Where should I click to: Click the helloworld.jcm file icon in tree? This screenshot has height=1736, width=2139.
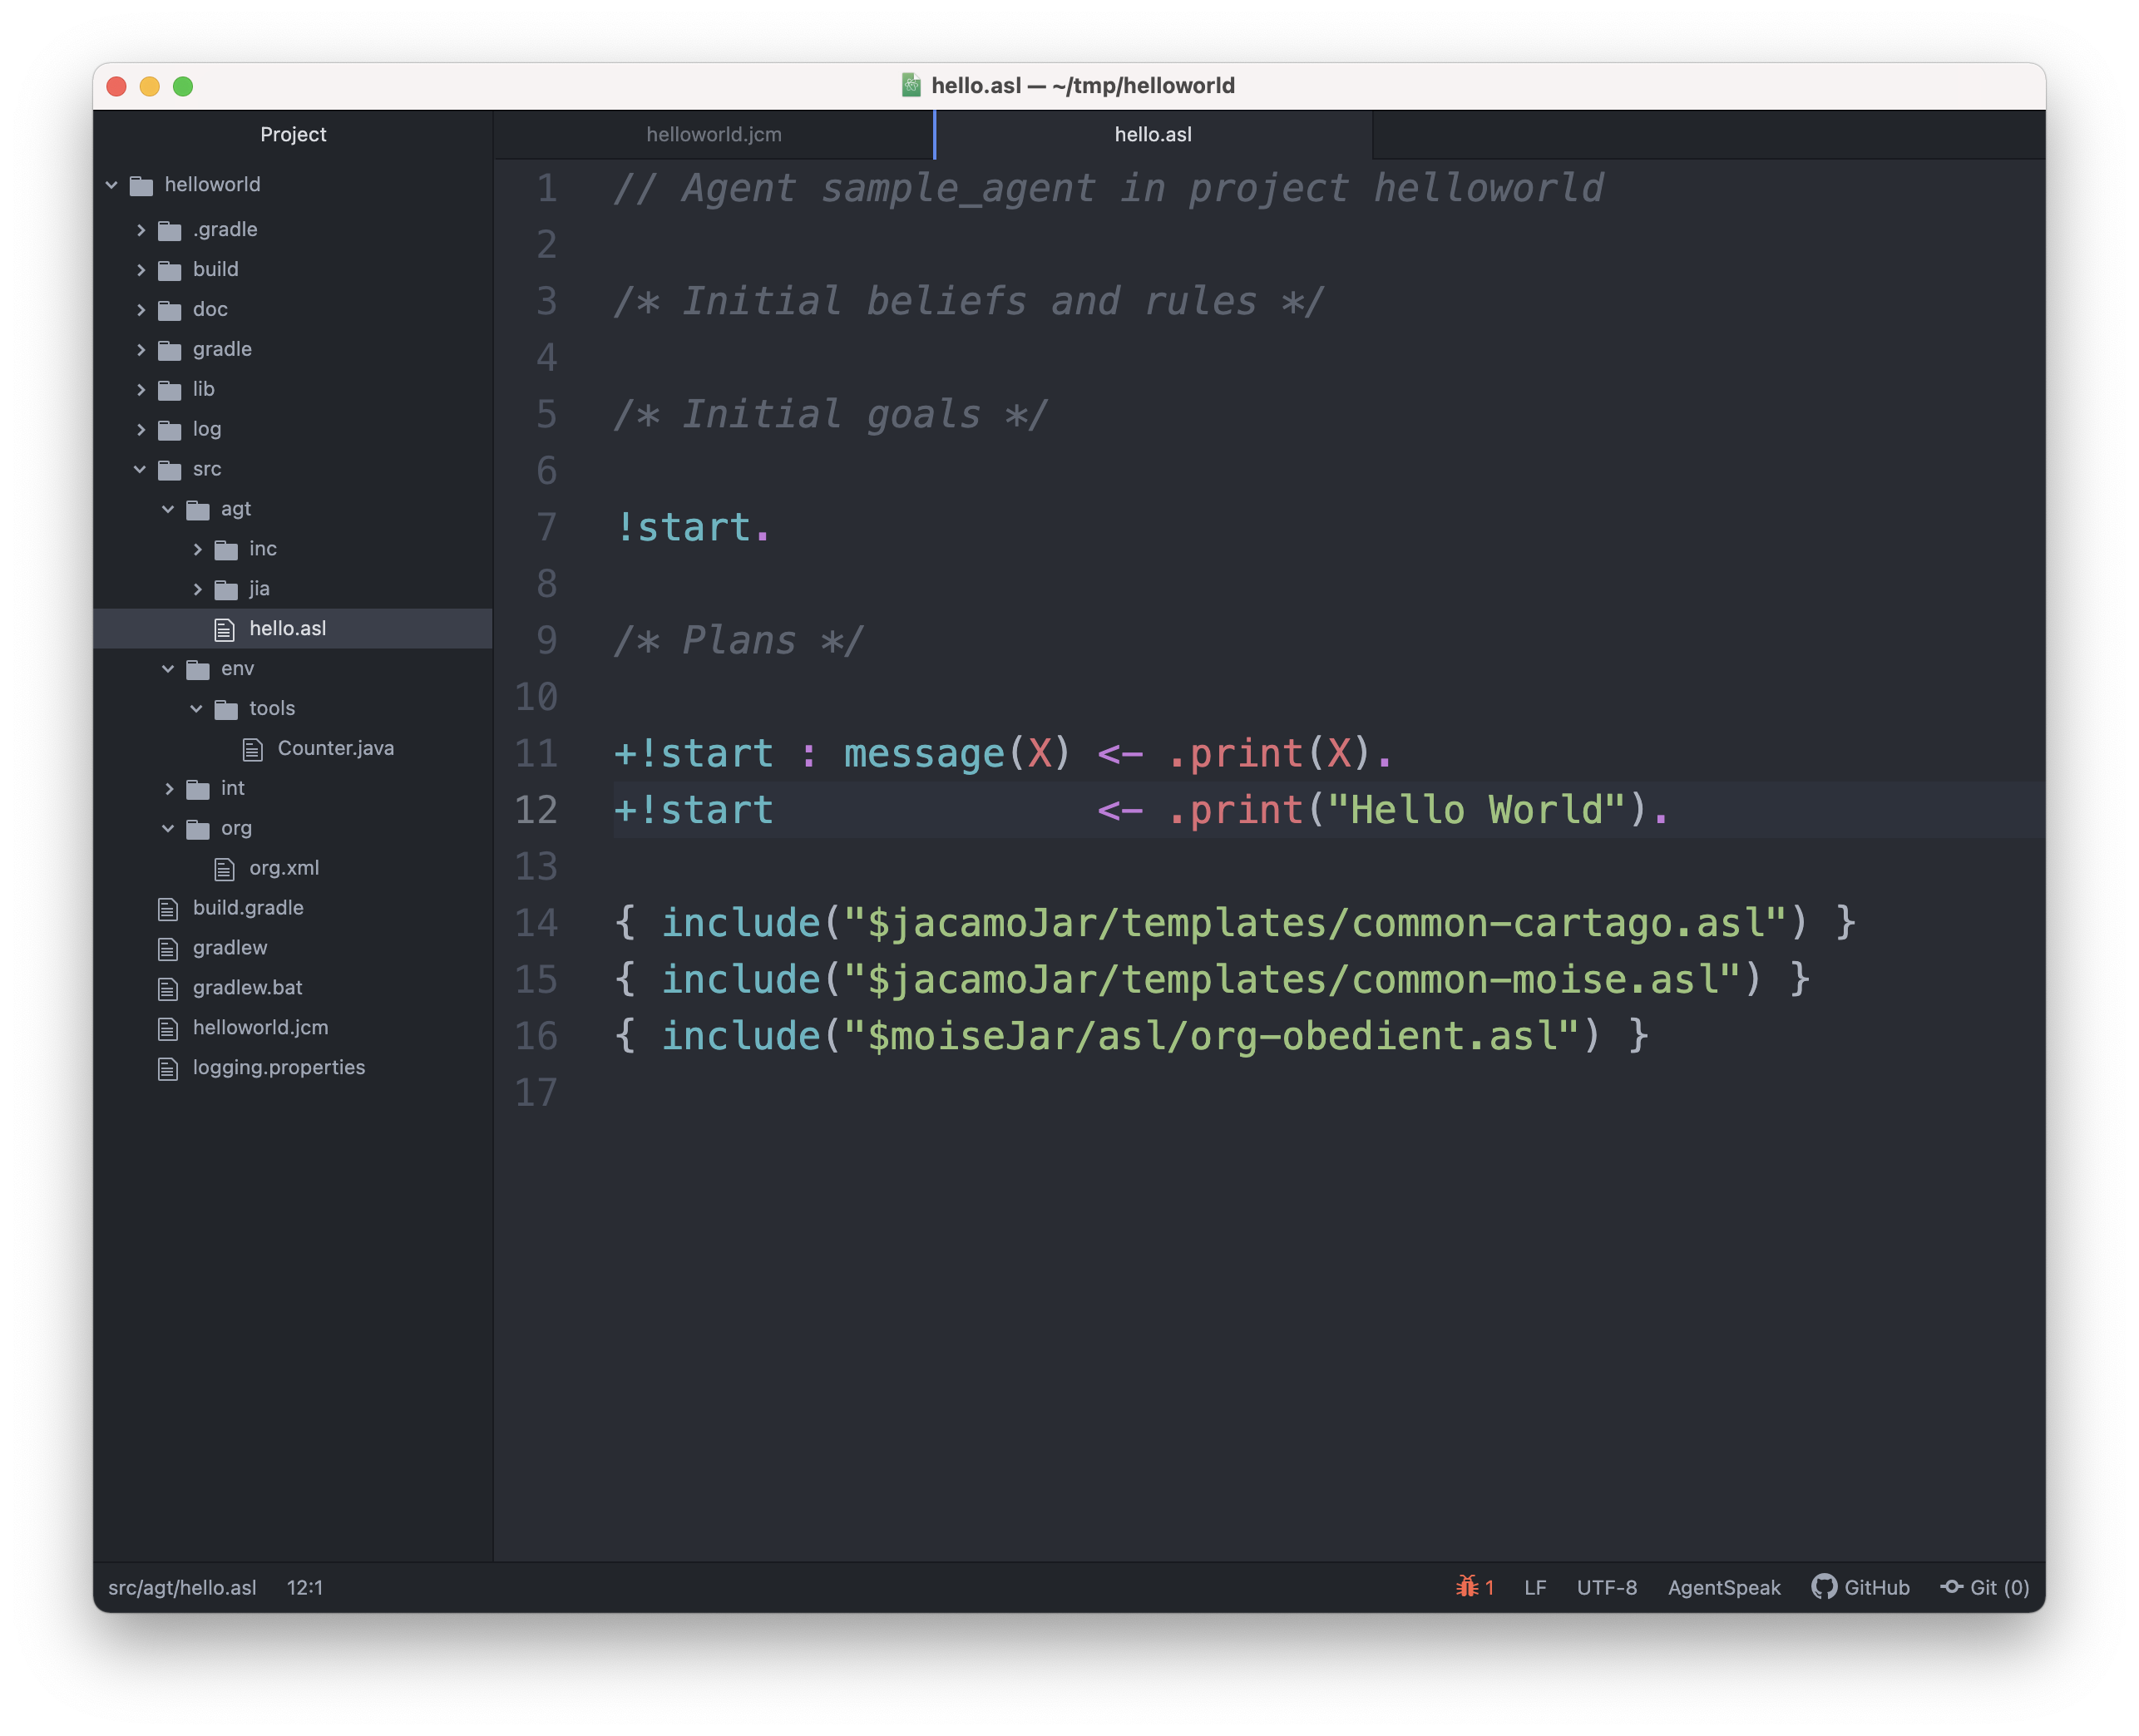168,1029
